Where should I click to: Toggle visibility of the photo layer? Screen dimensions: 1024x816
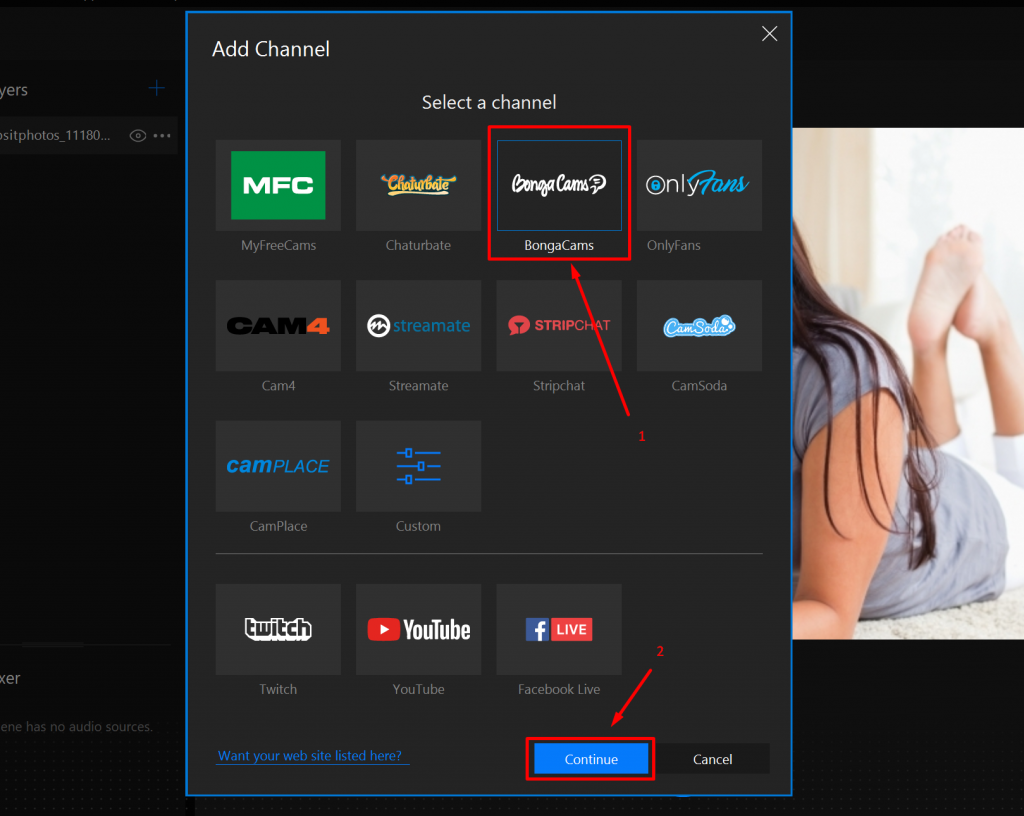(x=137, y=136)
